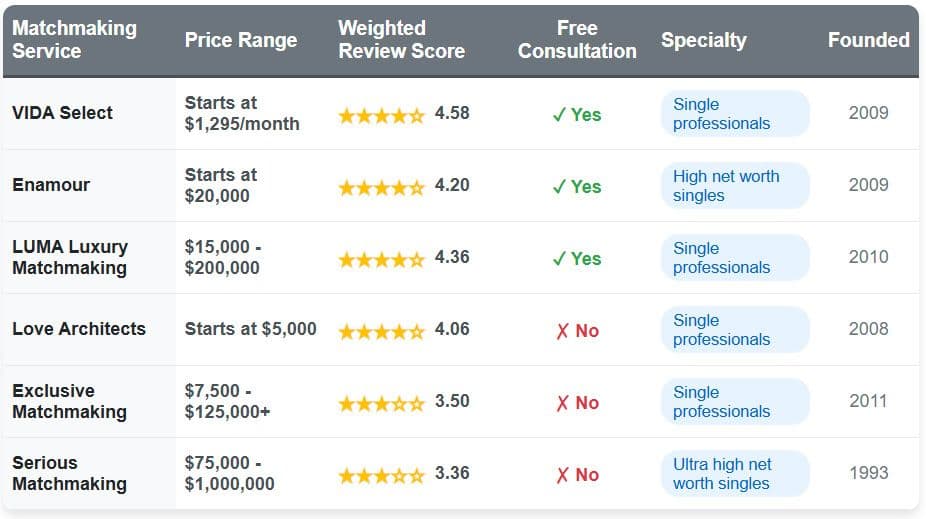This screenshot has width=926, height=519.
Task: Click the green check for VIDA Select
Action: 559,115
